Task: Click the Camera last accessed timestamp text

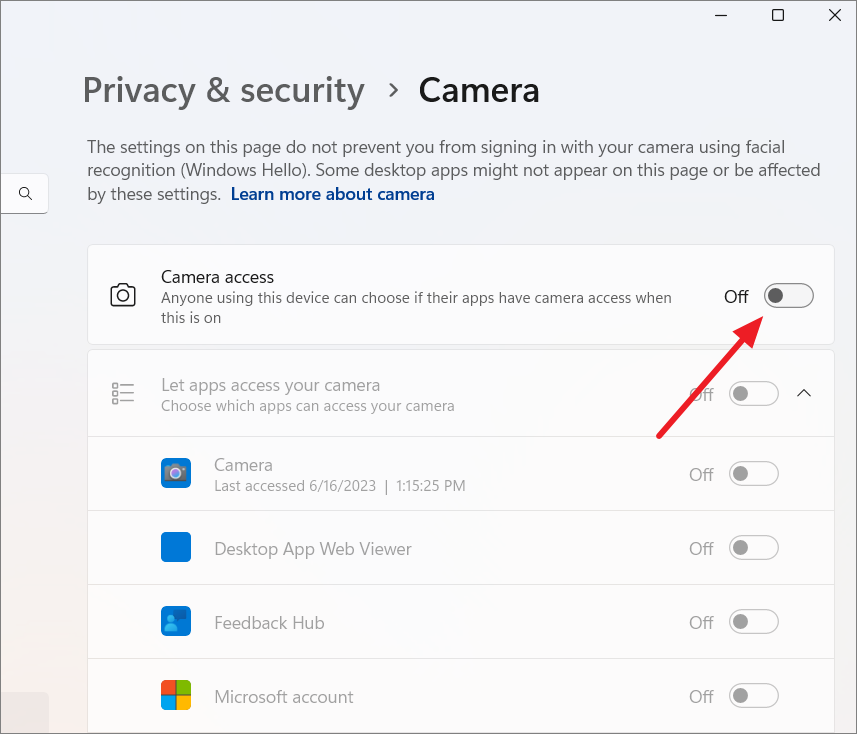Action: pos(340,486)
